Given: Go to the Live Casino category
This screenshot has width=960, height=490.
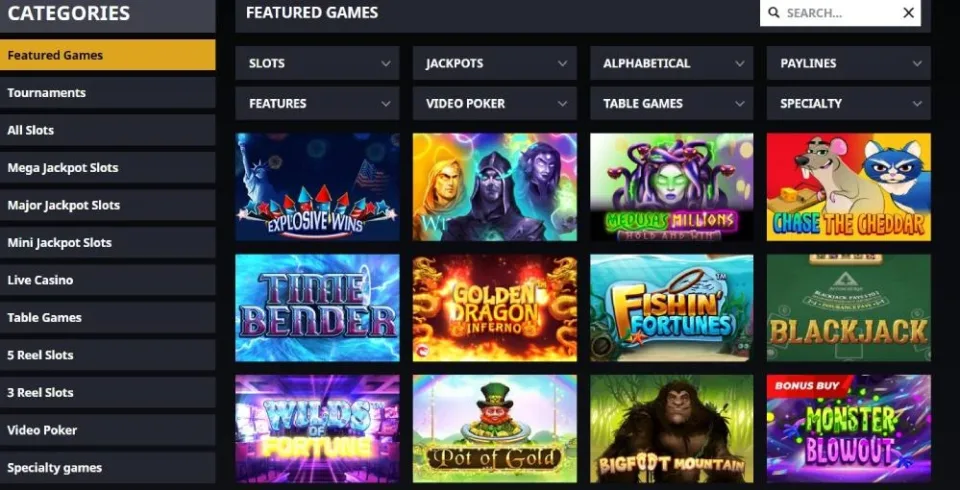Looking at the screenshot, I should (108, 280).
